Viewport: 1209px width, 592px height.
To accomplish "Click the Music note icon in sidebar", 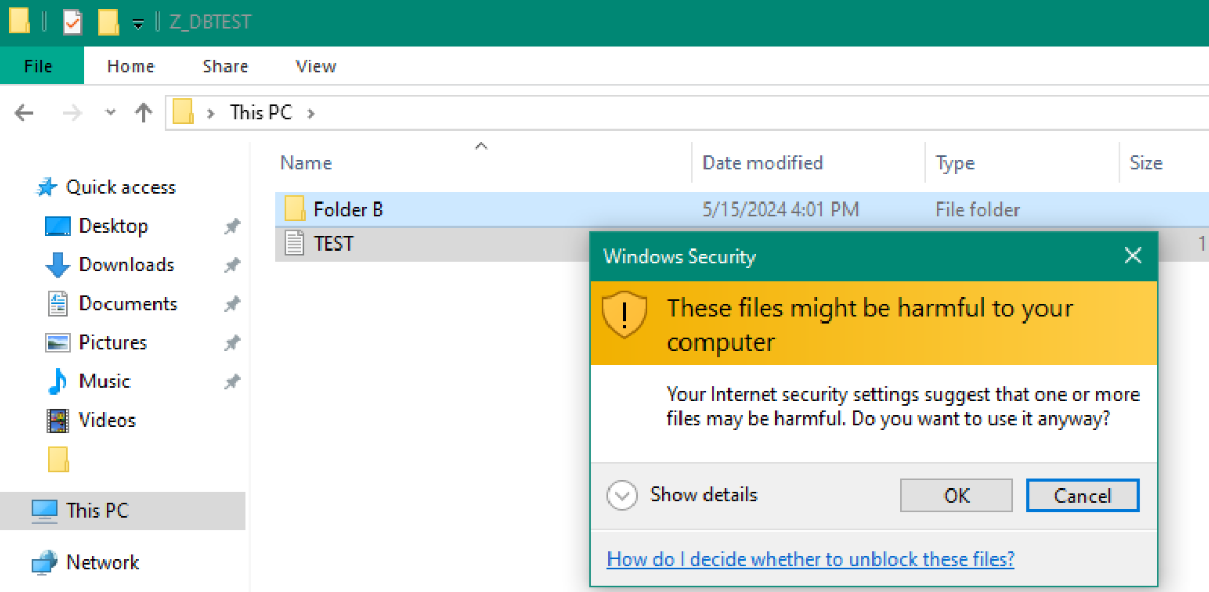I will pyautogui.click(x=58, y=381).
